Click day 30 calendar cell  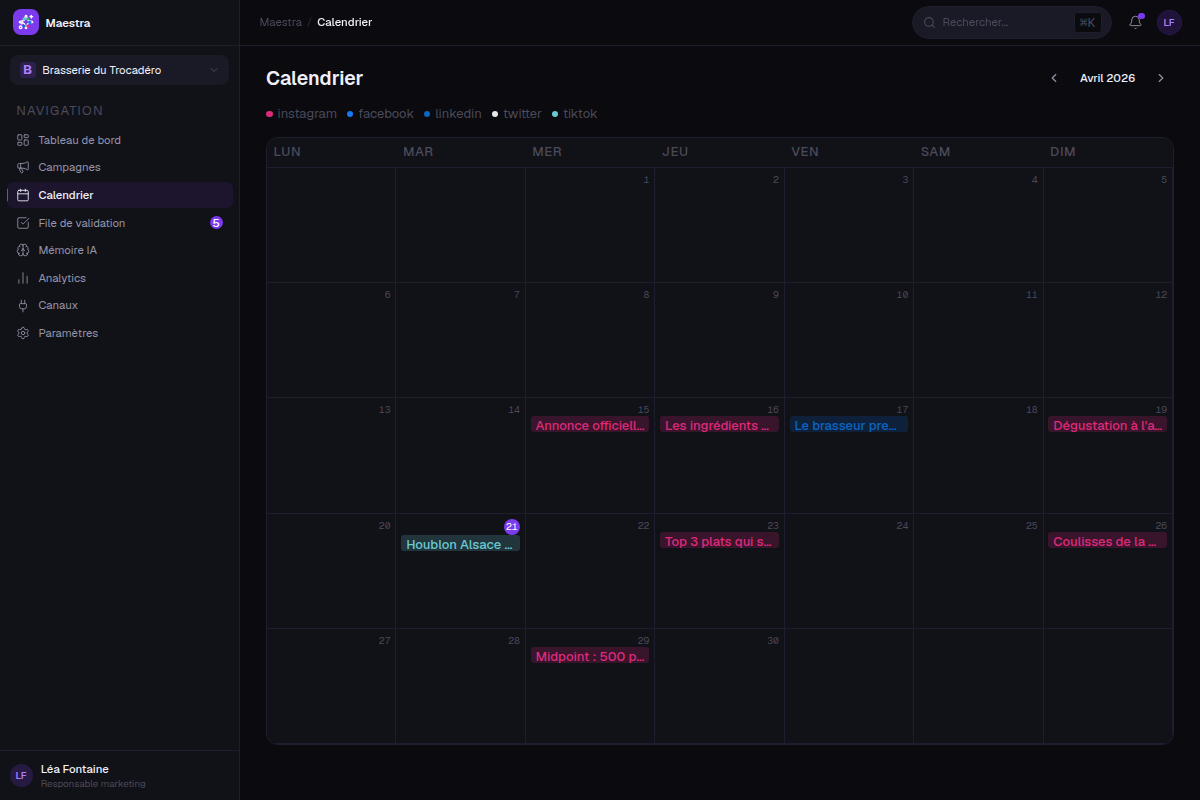(719, 686)
